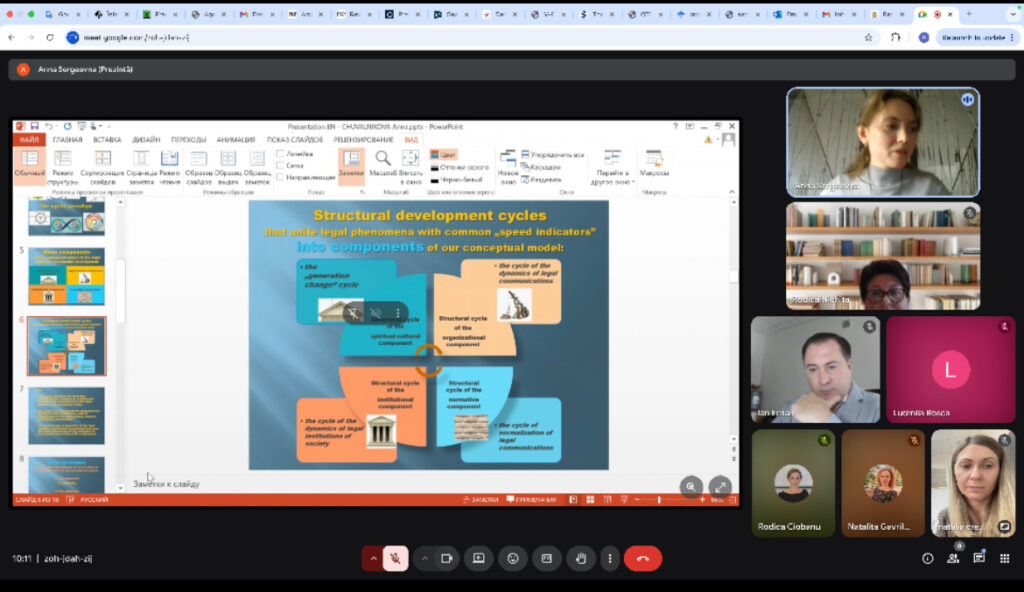Check the Линейка checkbox in ribbon
The width and height of the screenshot is (1024, 592).
(281, 154)
